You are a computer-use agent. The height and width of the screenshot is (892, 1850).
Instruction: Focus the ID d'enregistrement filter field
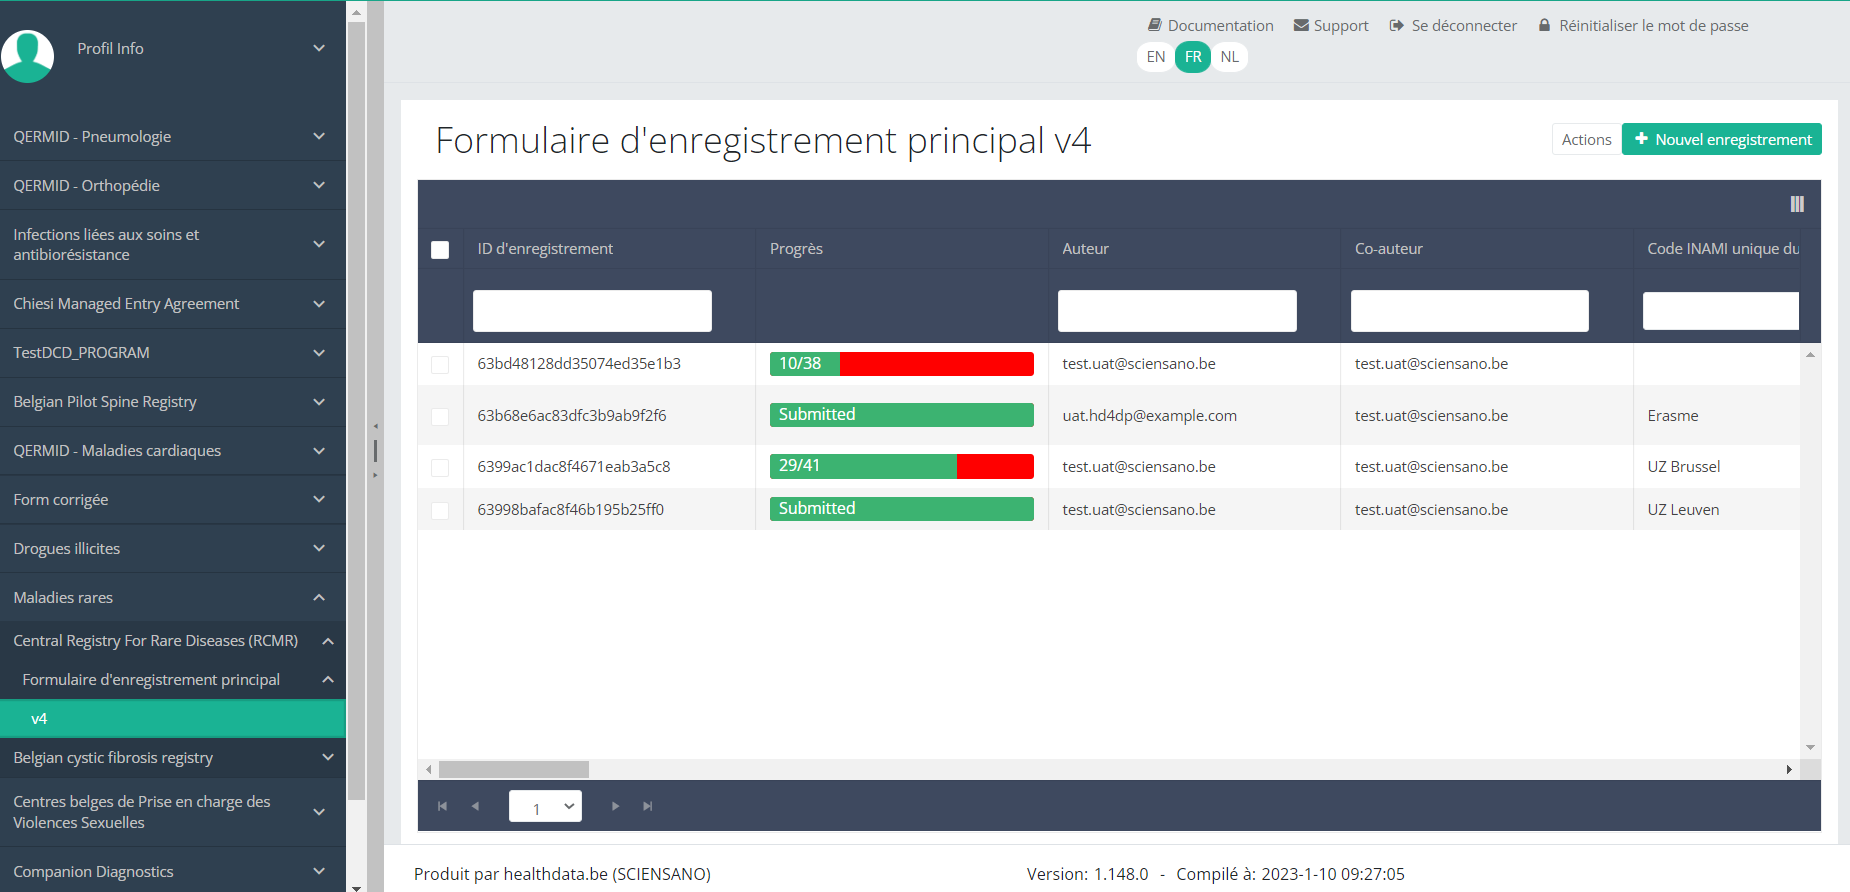tap(592, 311)
